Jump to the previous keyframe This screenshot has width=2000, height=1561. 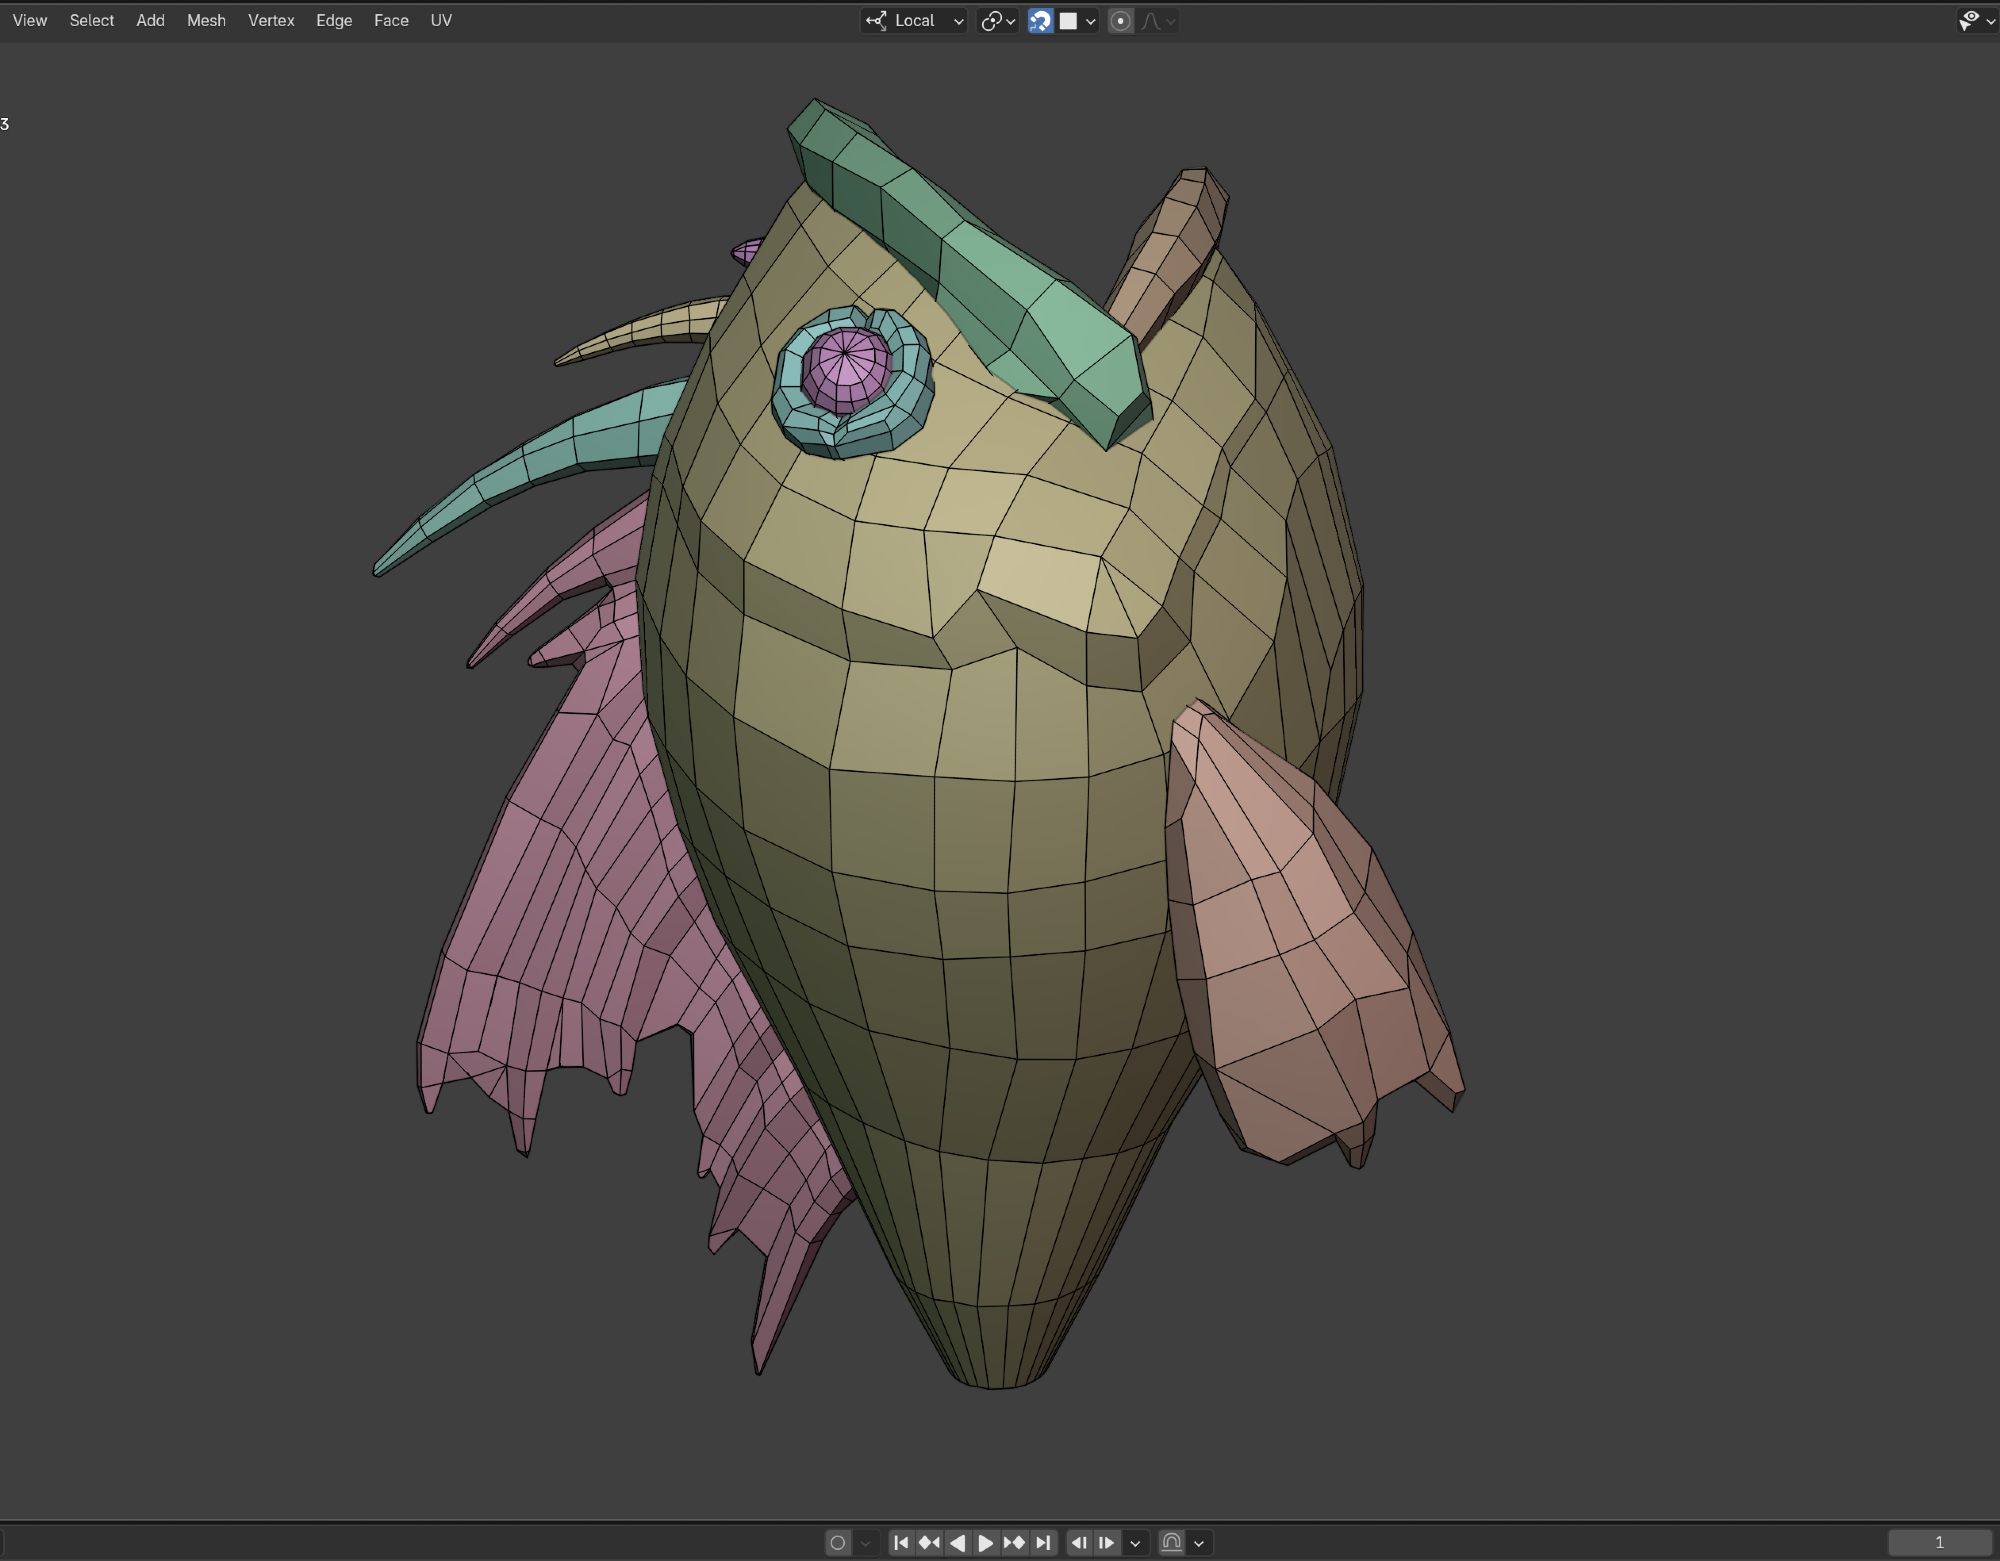pos(929,1542)
